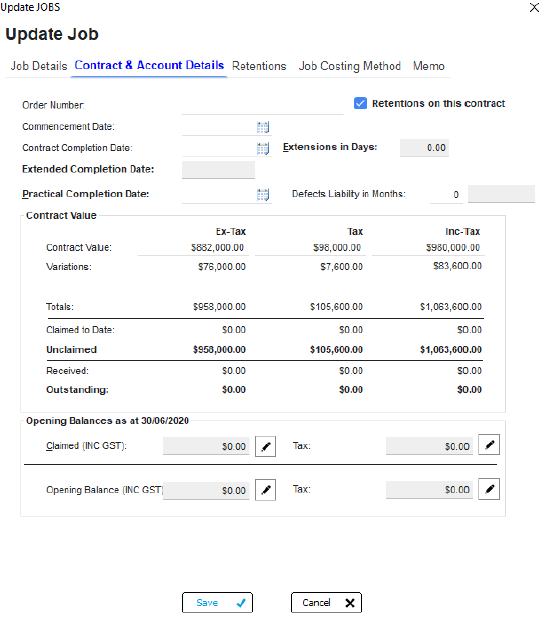Click the Opening Balances as at 30/06/2020 heading
The width and height of the screenshot is (546, 617).
point(107,421)
